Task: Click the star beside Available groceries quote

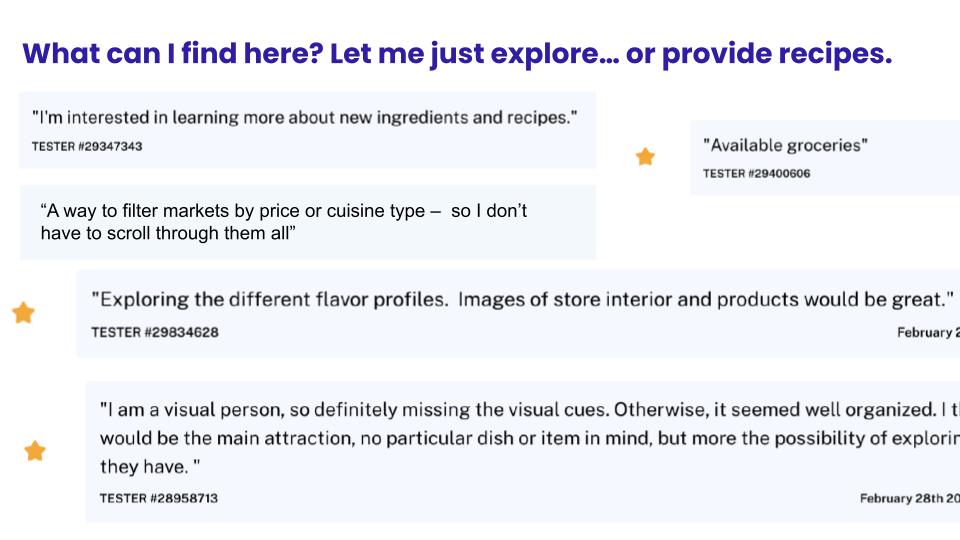Action: point(645,157)
